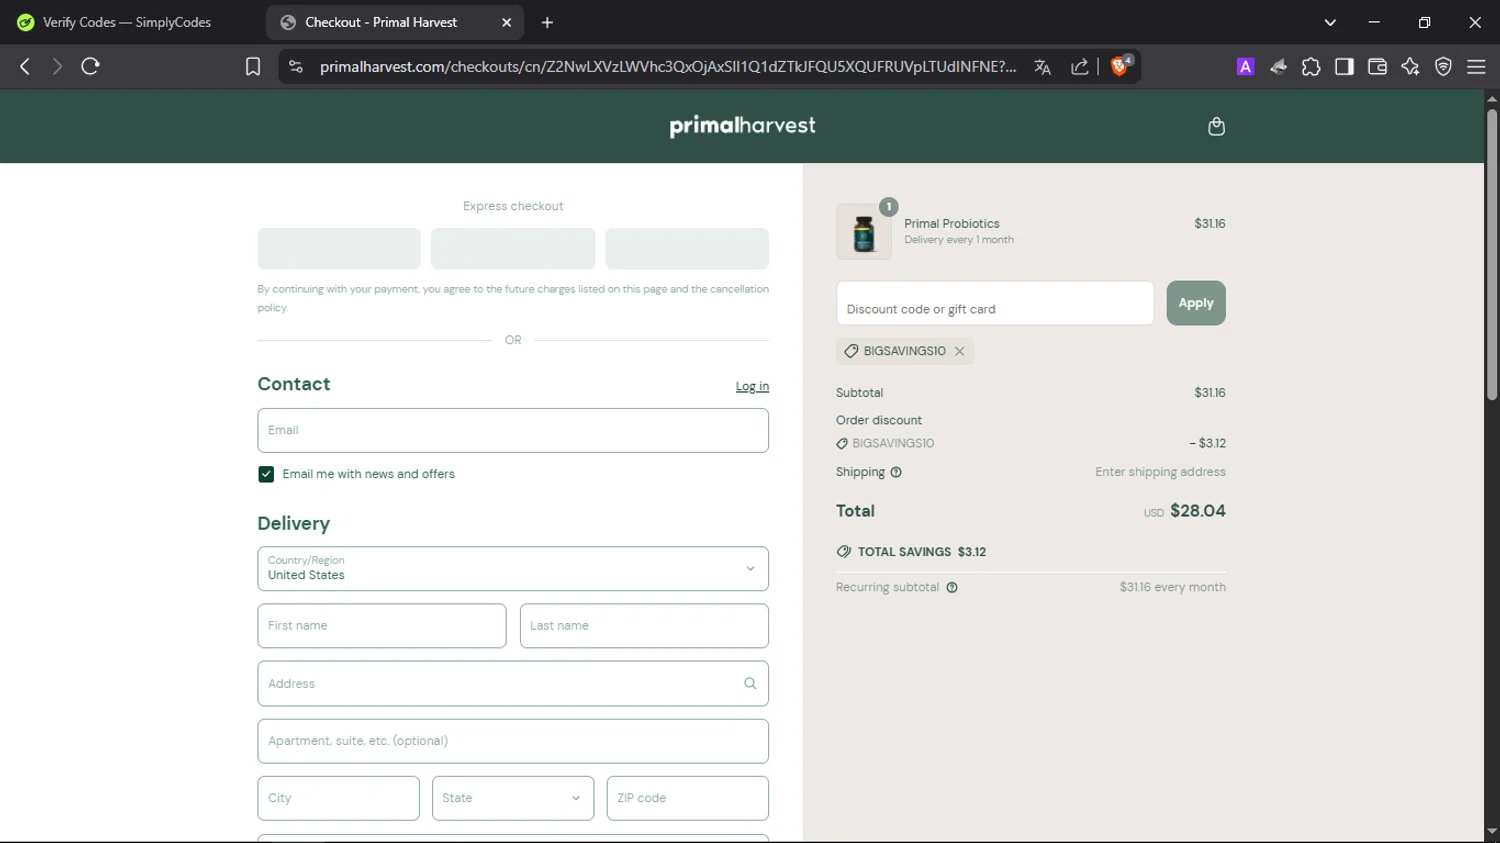Open the extension icon beside purple A

[1278, 66]
